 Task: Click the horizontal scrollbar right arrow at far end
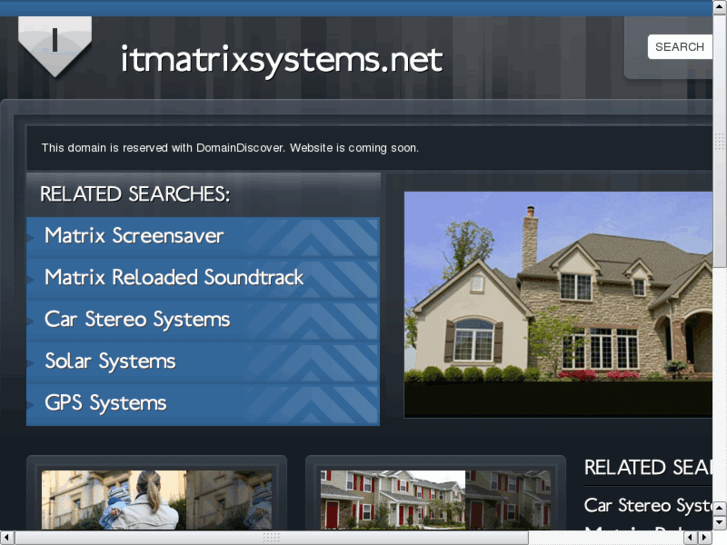click(x=705, y=537)
